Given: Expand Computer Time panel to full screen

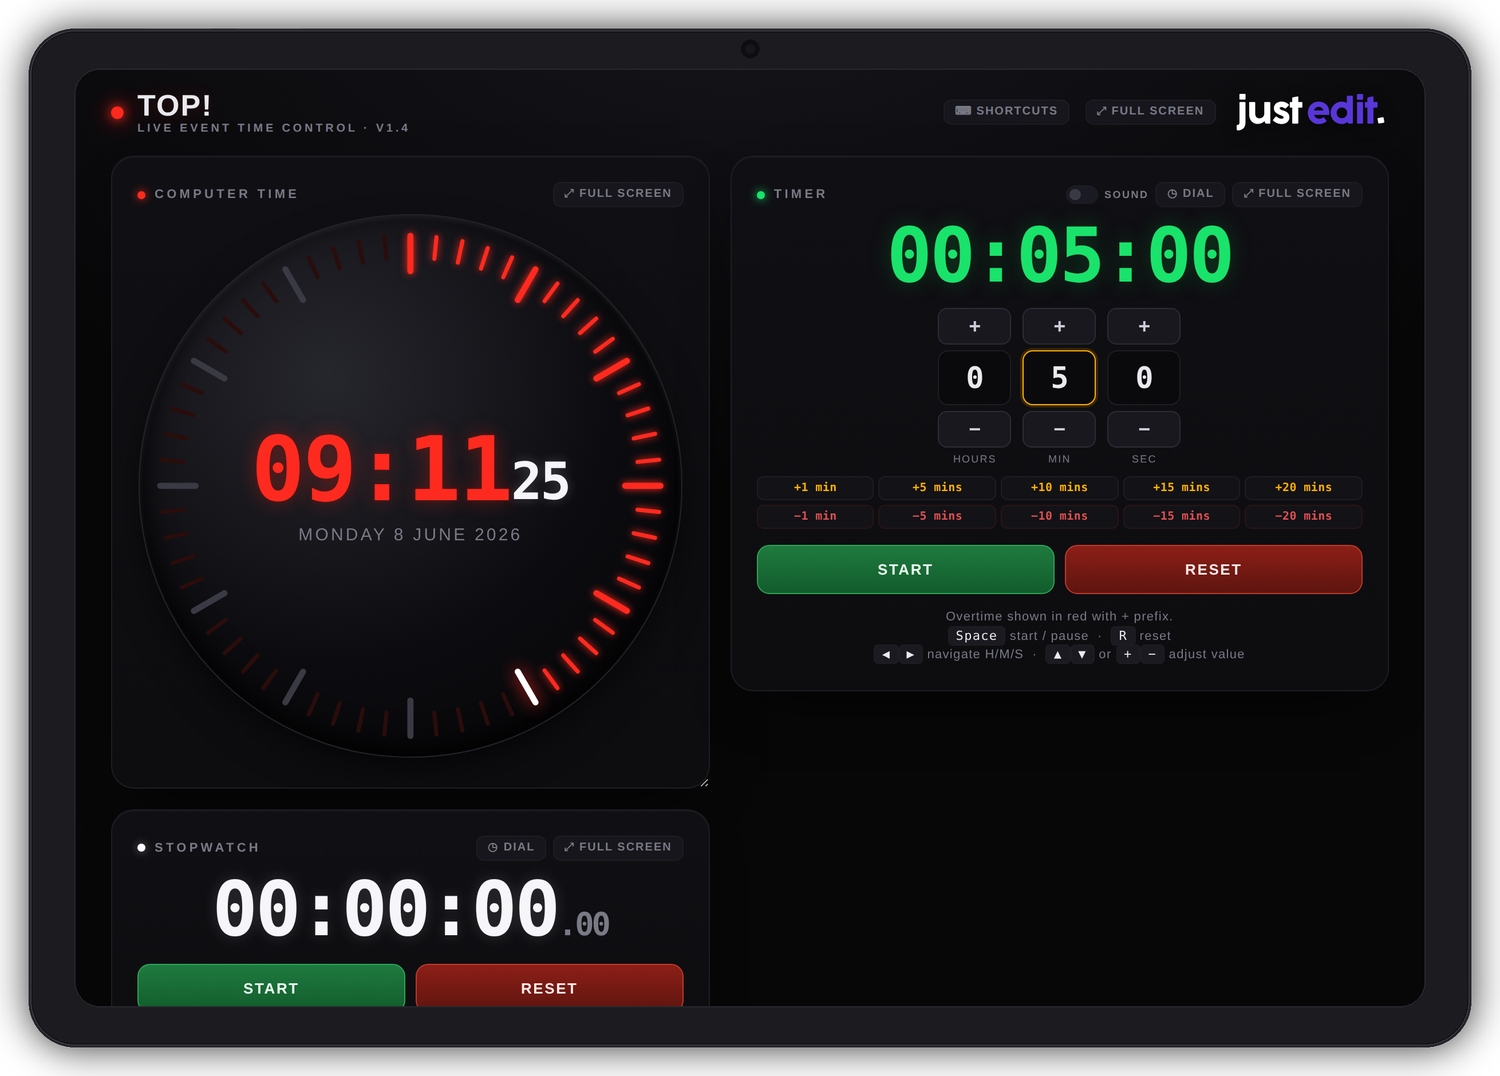Looking at the screenshot, I should click(x=618, y=193).
